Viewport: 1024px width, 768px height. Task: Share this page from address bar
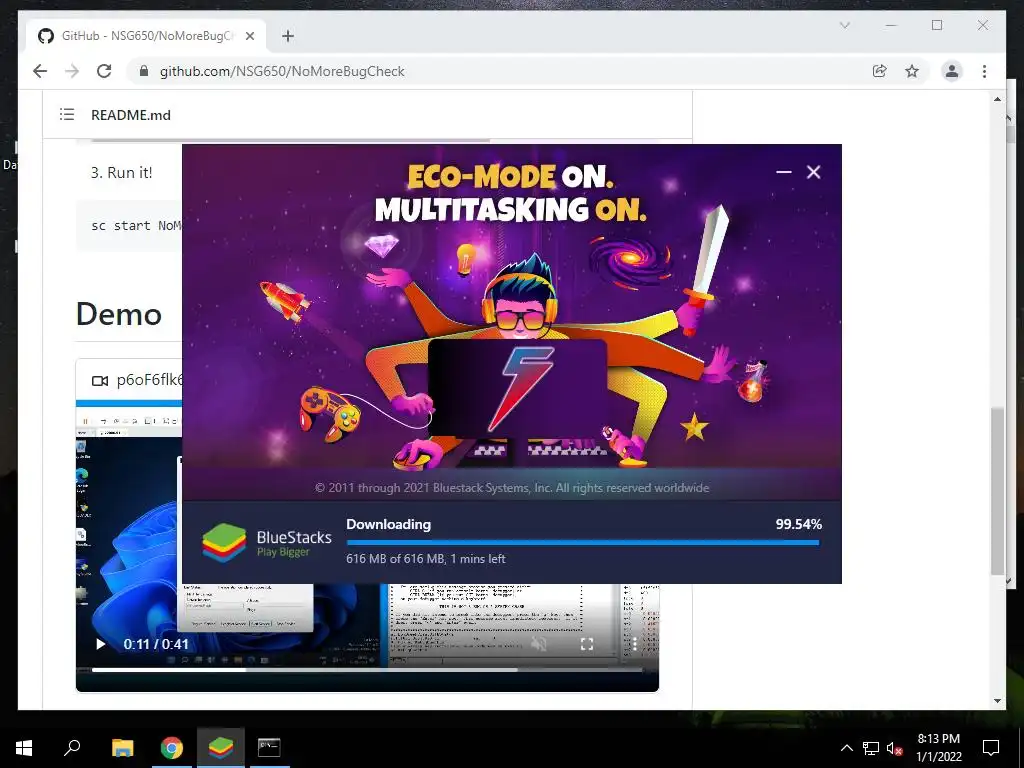(x=880, y=71)
